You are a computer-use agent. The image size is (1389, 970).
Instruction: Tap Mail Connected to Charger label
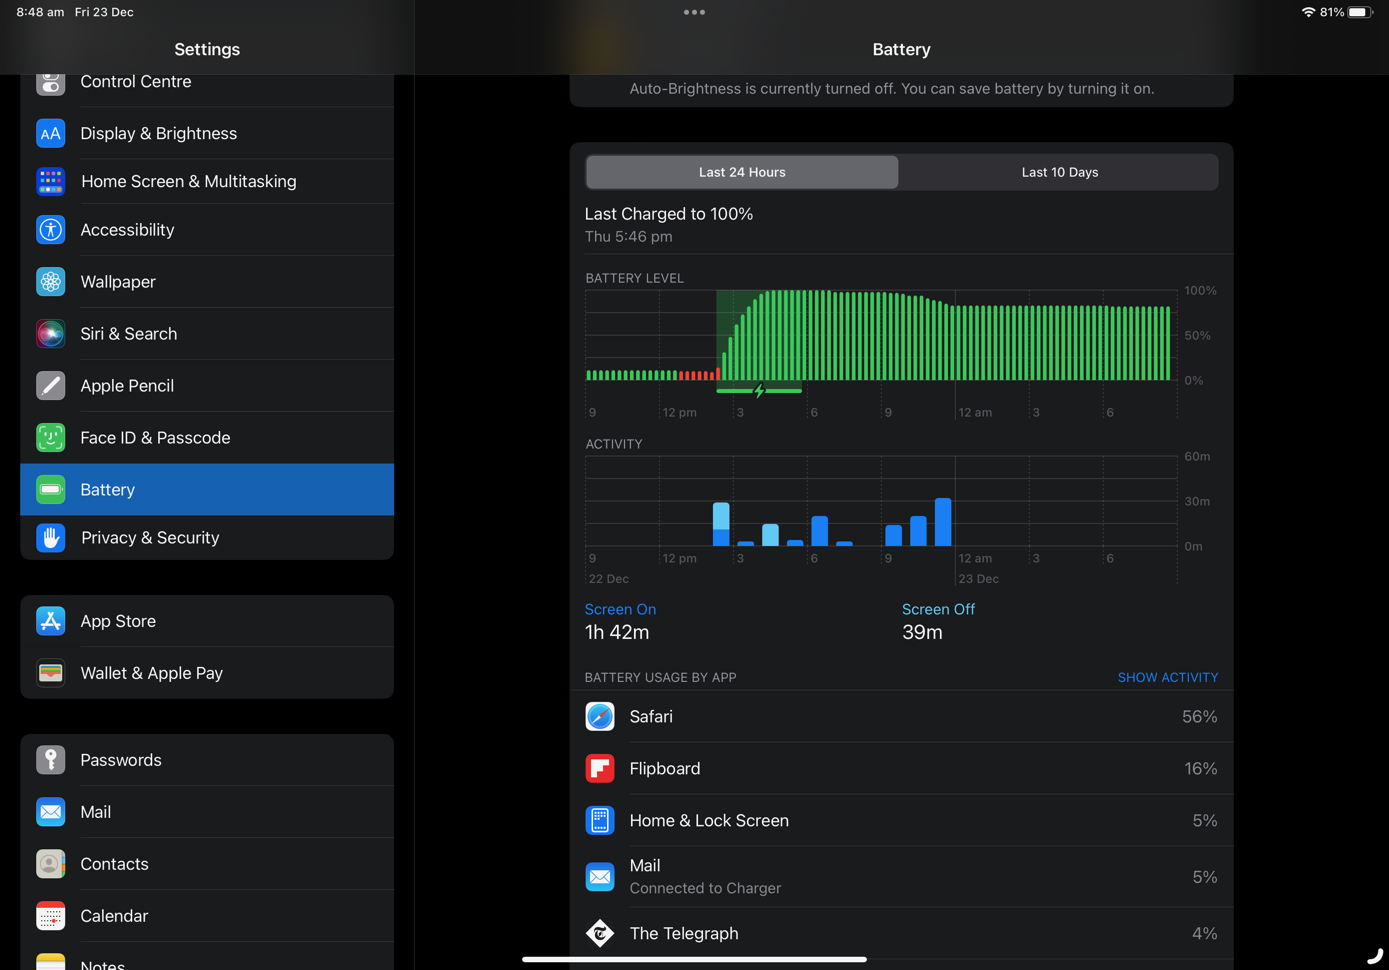(705, 888)
